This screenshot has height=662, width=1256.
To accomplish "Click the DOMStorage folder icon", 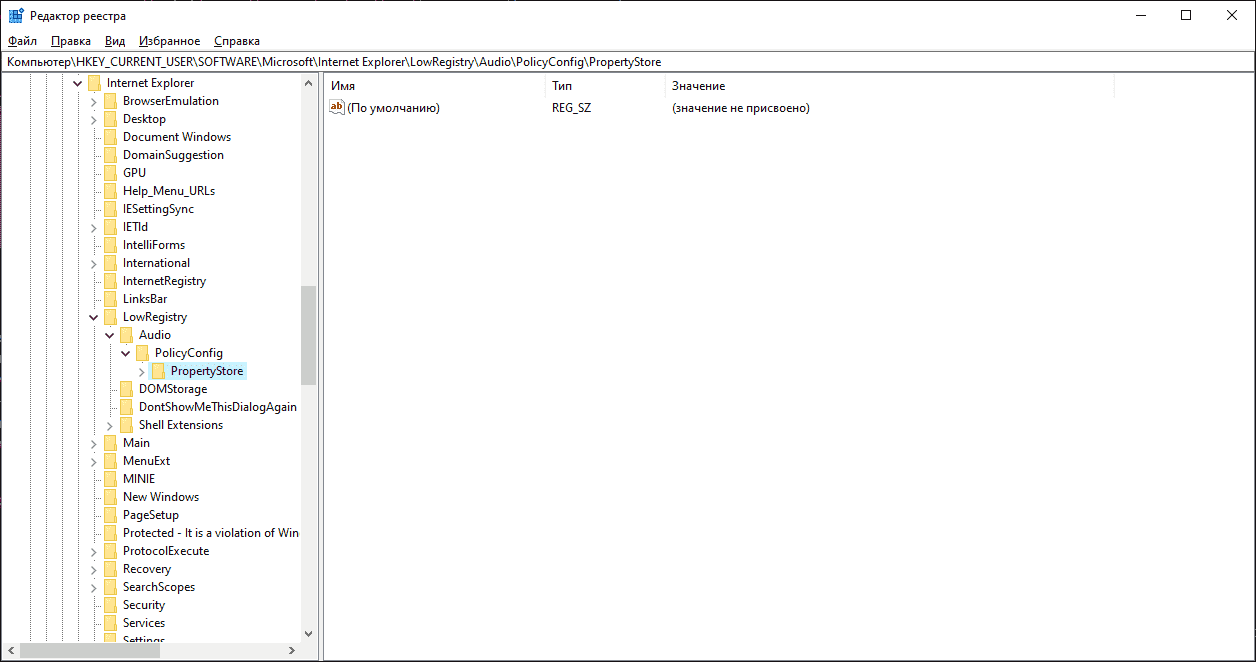I will click(x=126, y=389).
